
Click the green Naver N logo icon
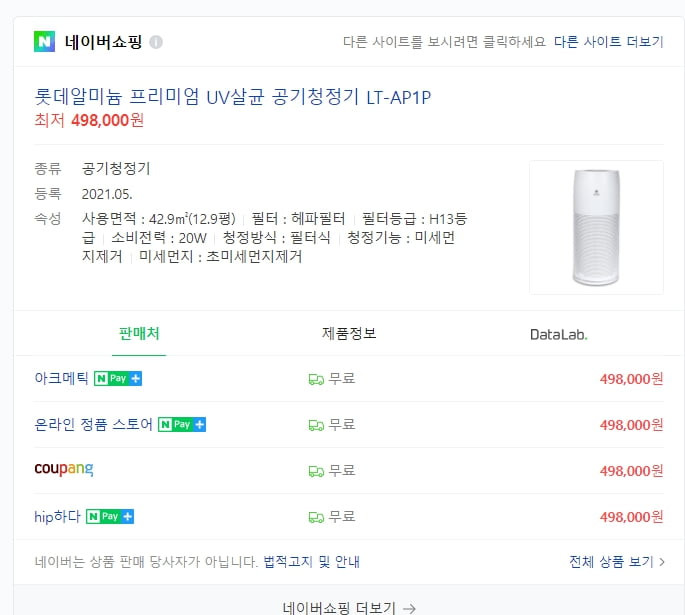[x=44, y=41]
